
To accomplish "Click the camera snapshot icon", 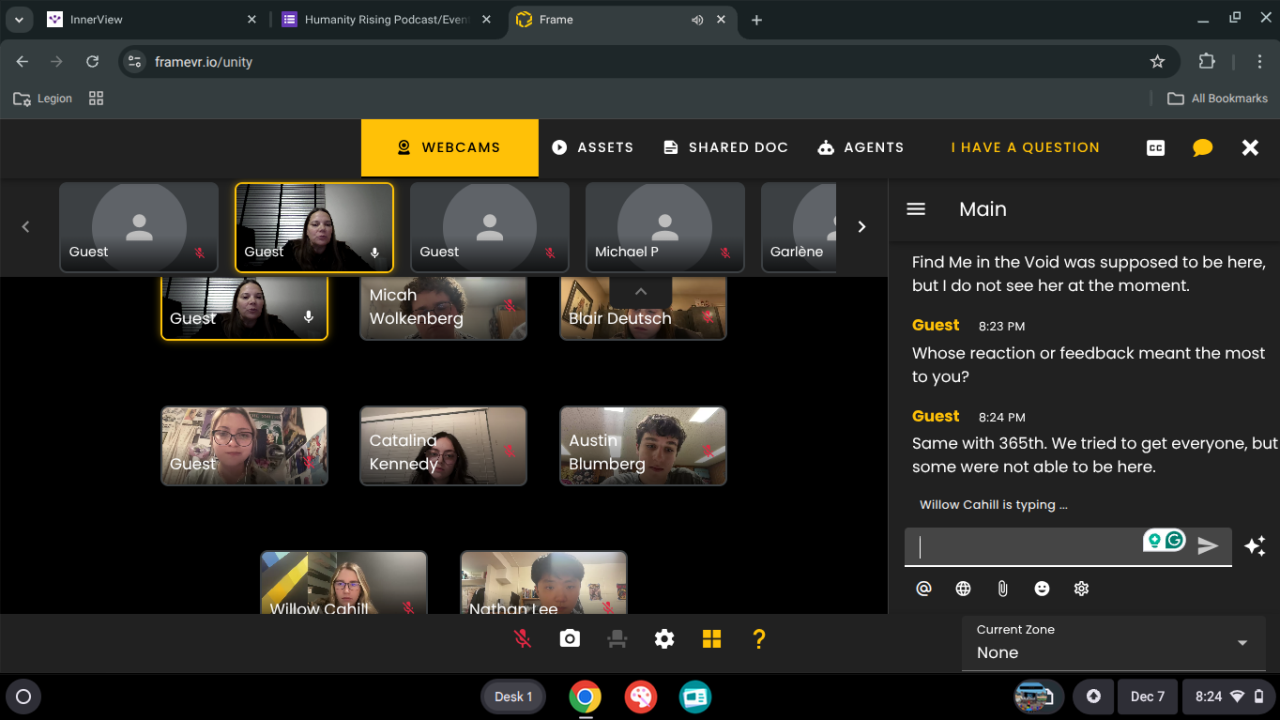I will (570, 639).
